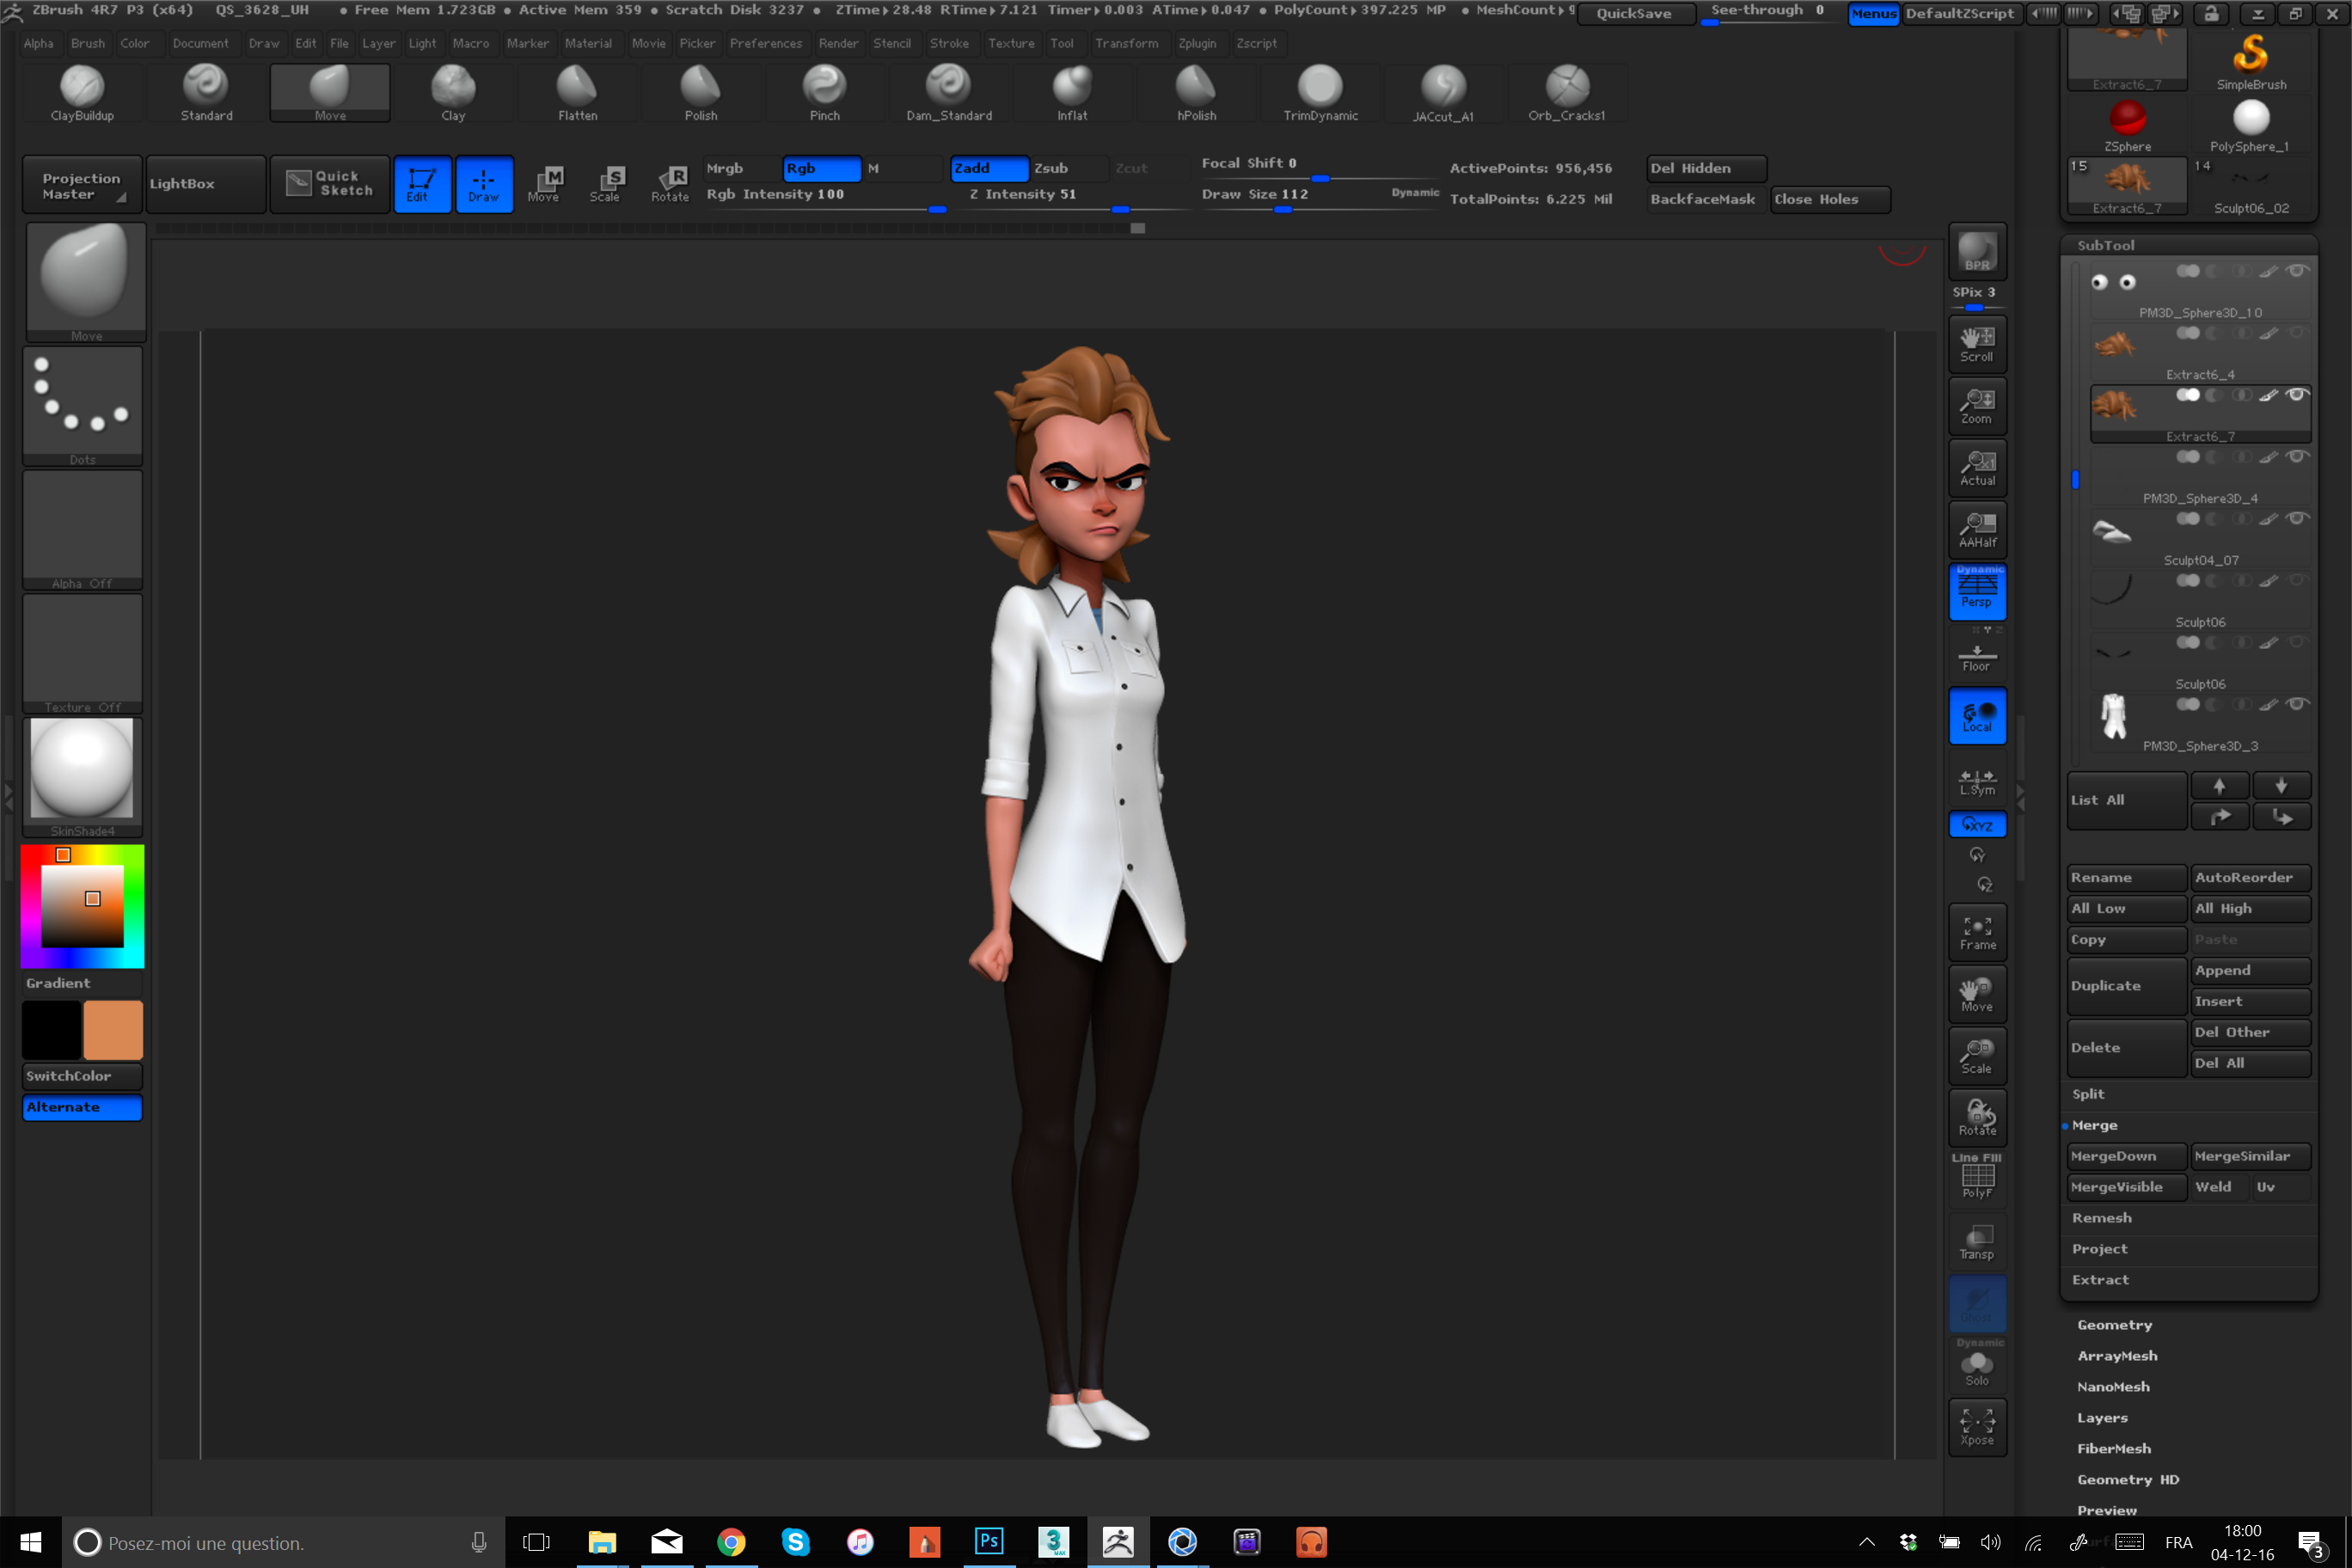Expand the NanoMesh section

pyautogui.click(x=2113, y=1387)
